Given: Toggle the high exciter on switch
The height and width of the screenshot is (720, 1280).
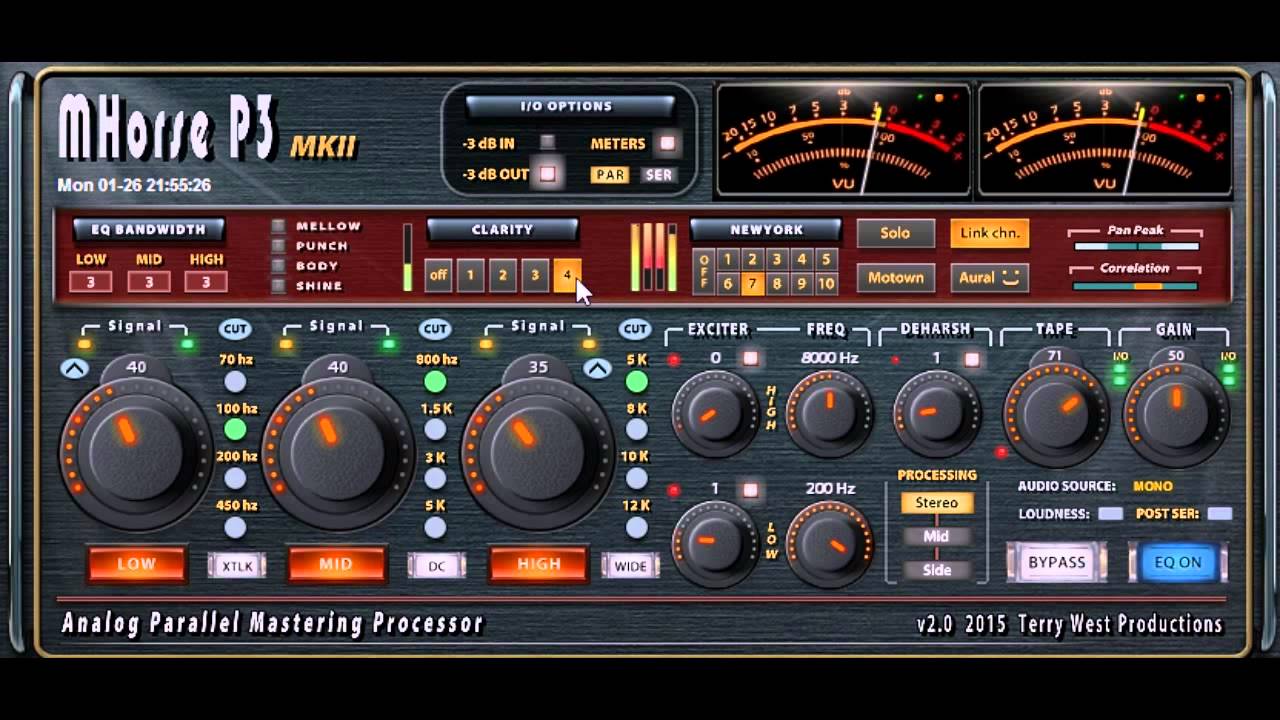Looking at the screenshot, I should pos(750,359).
